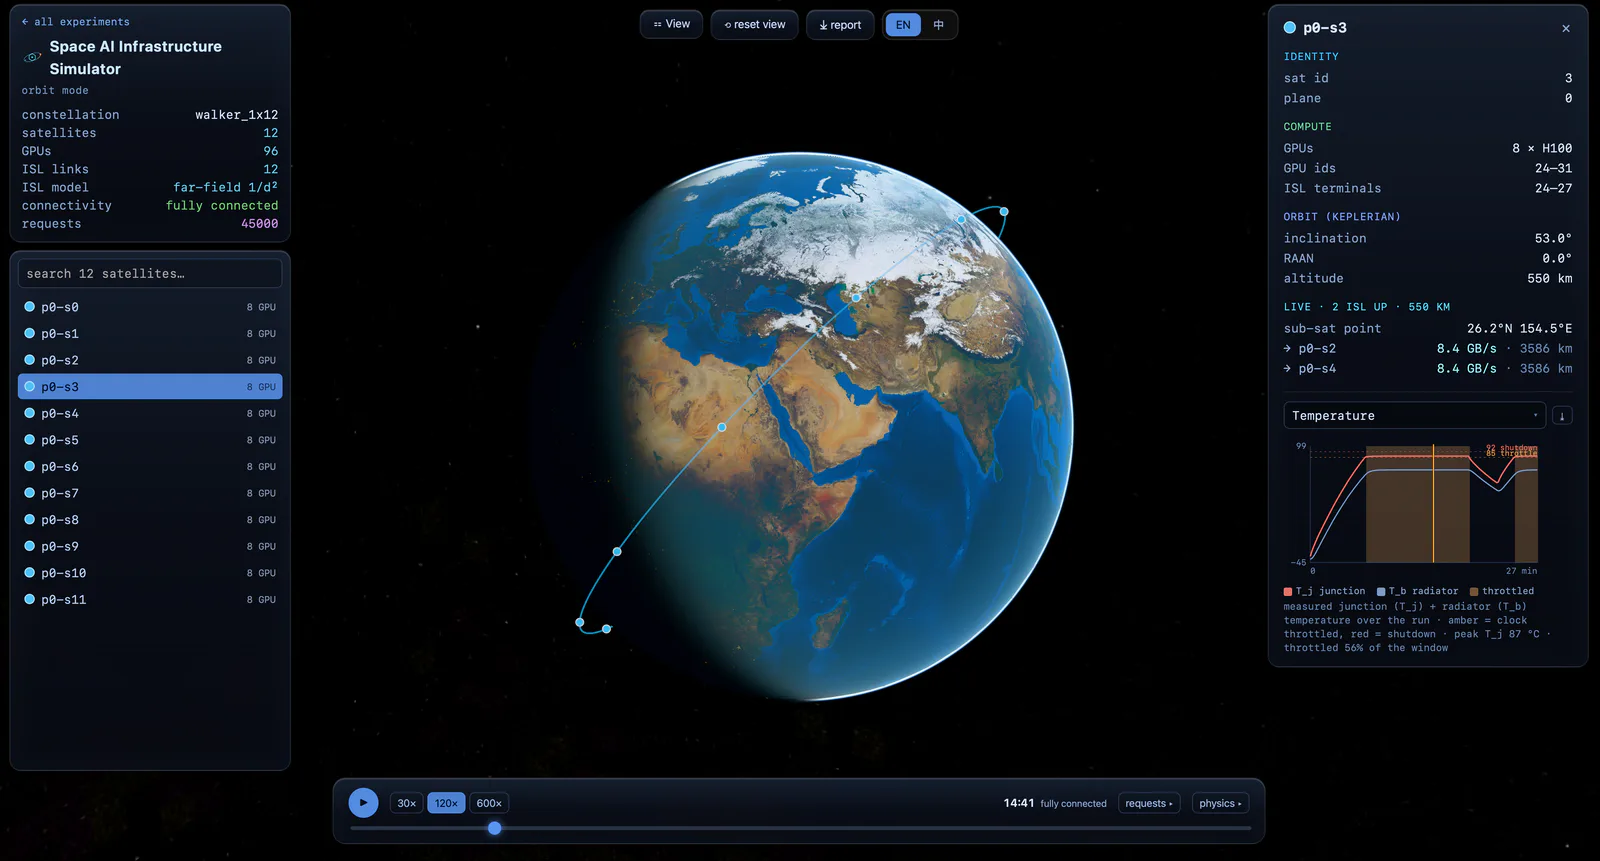The image size is (1600, 861).
Task: Click the satellite dot over the Black Sea
Action: coord(856,297)
